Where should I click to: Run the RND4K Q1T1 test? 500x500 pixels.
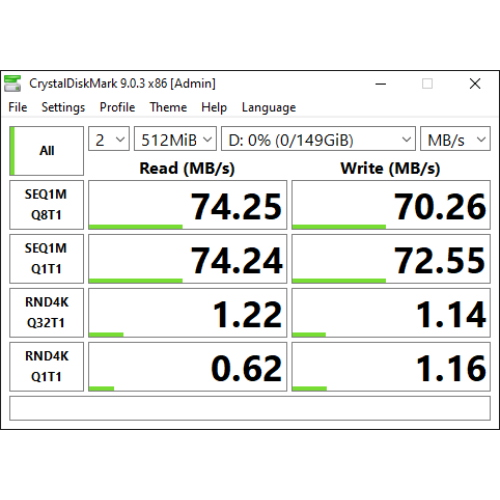pyautogui.click(x=46, y=367)
